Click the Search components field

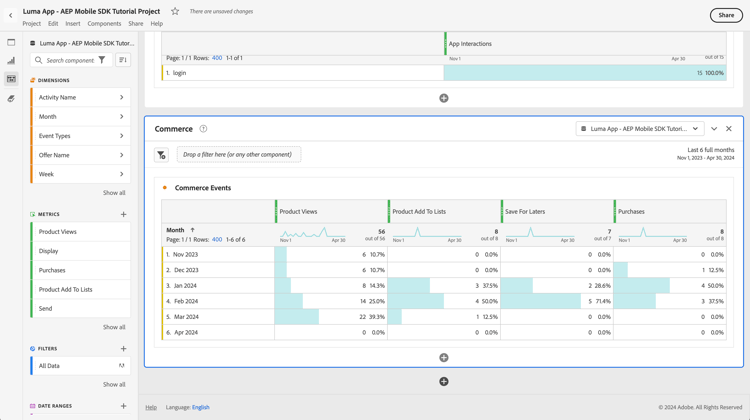70,60
